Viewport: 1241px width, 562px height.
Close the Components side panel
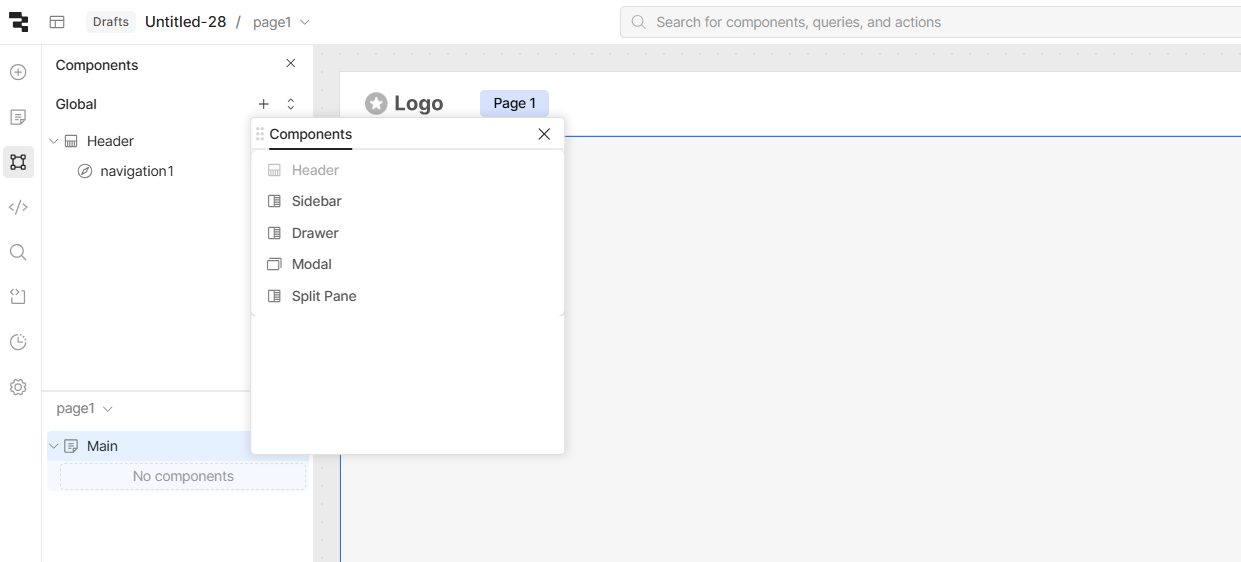pos(291,64)
